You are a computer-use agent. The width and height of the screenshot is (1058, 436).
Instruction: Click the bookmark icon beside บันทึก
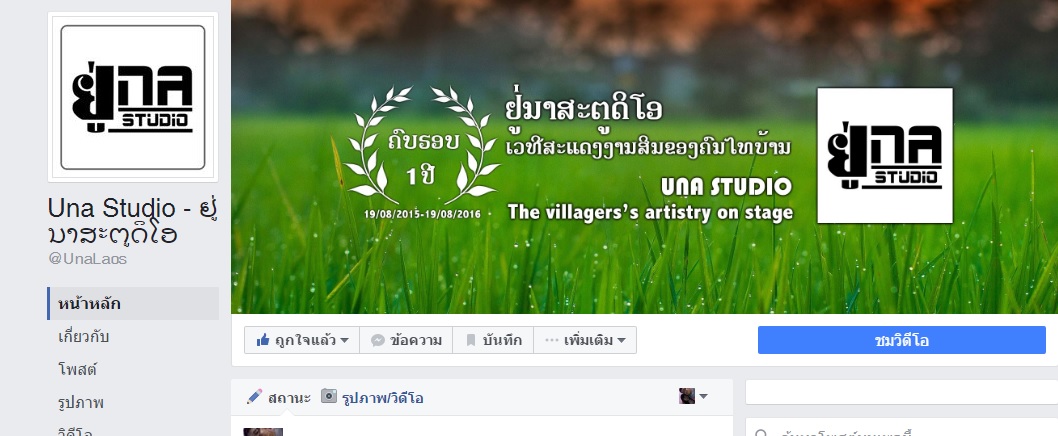tap(471, 341)
